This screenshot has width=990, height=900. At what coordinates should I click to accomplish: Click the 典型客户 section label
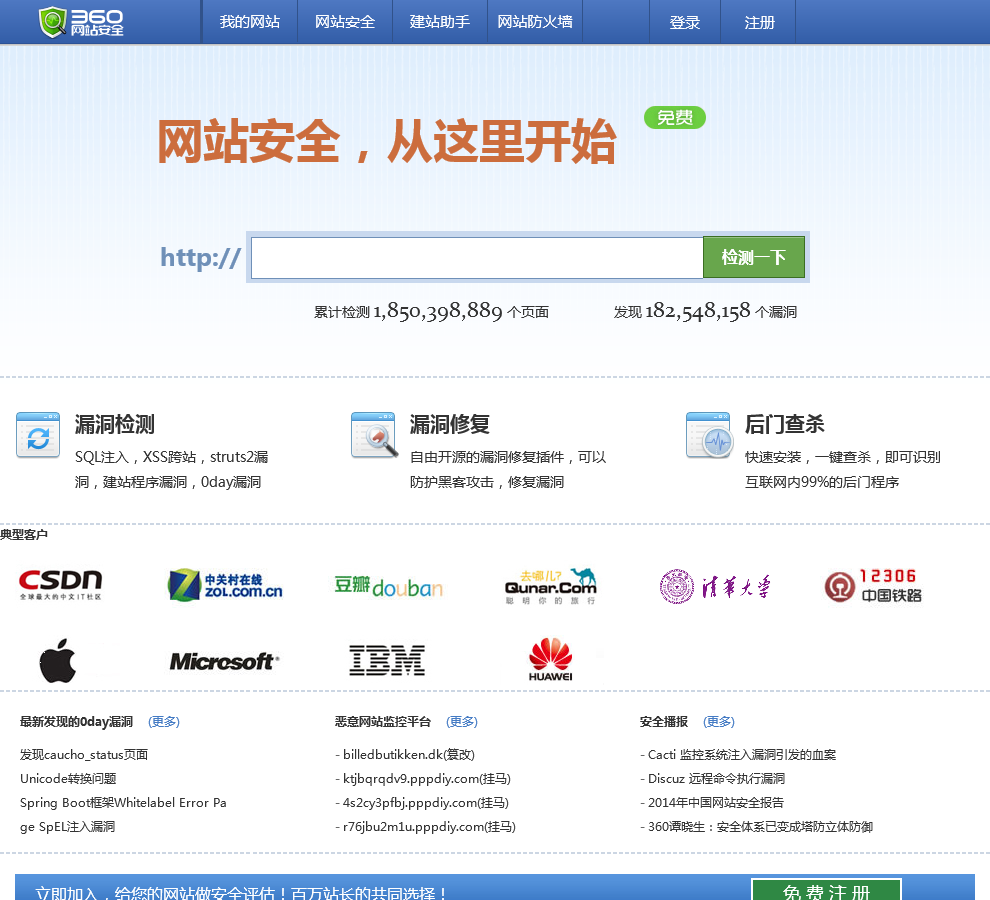click(x=24, y=534)
